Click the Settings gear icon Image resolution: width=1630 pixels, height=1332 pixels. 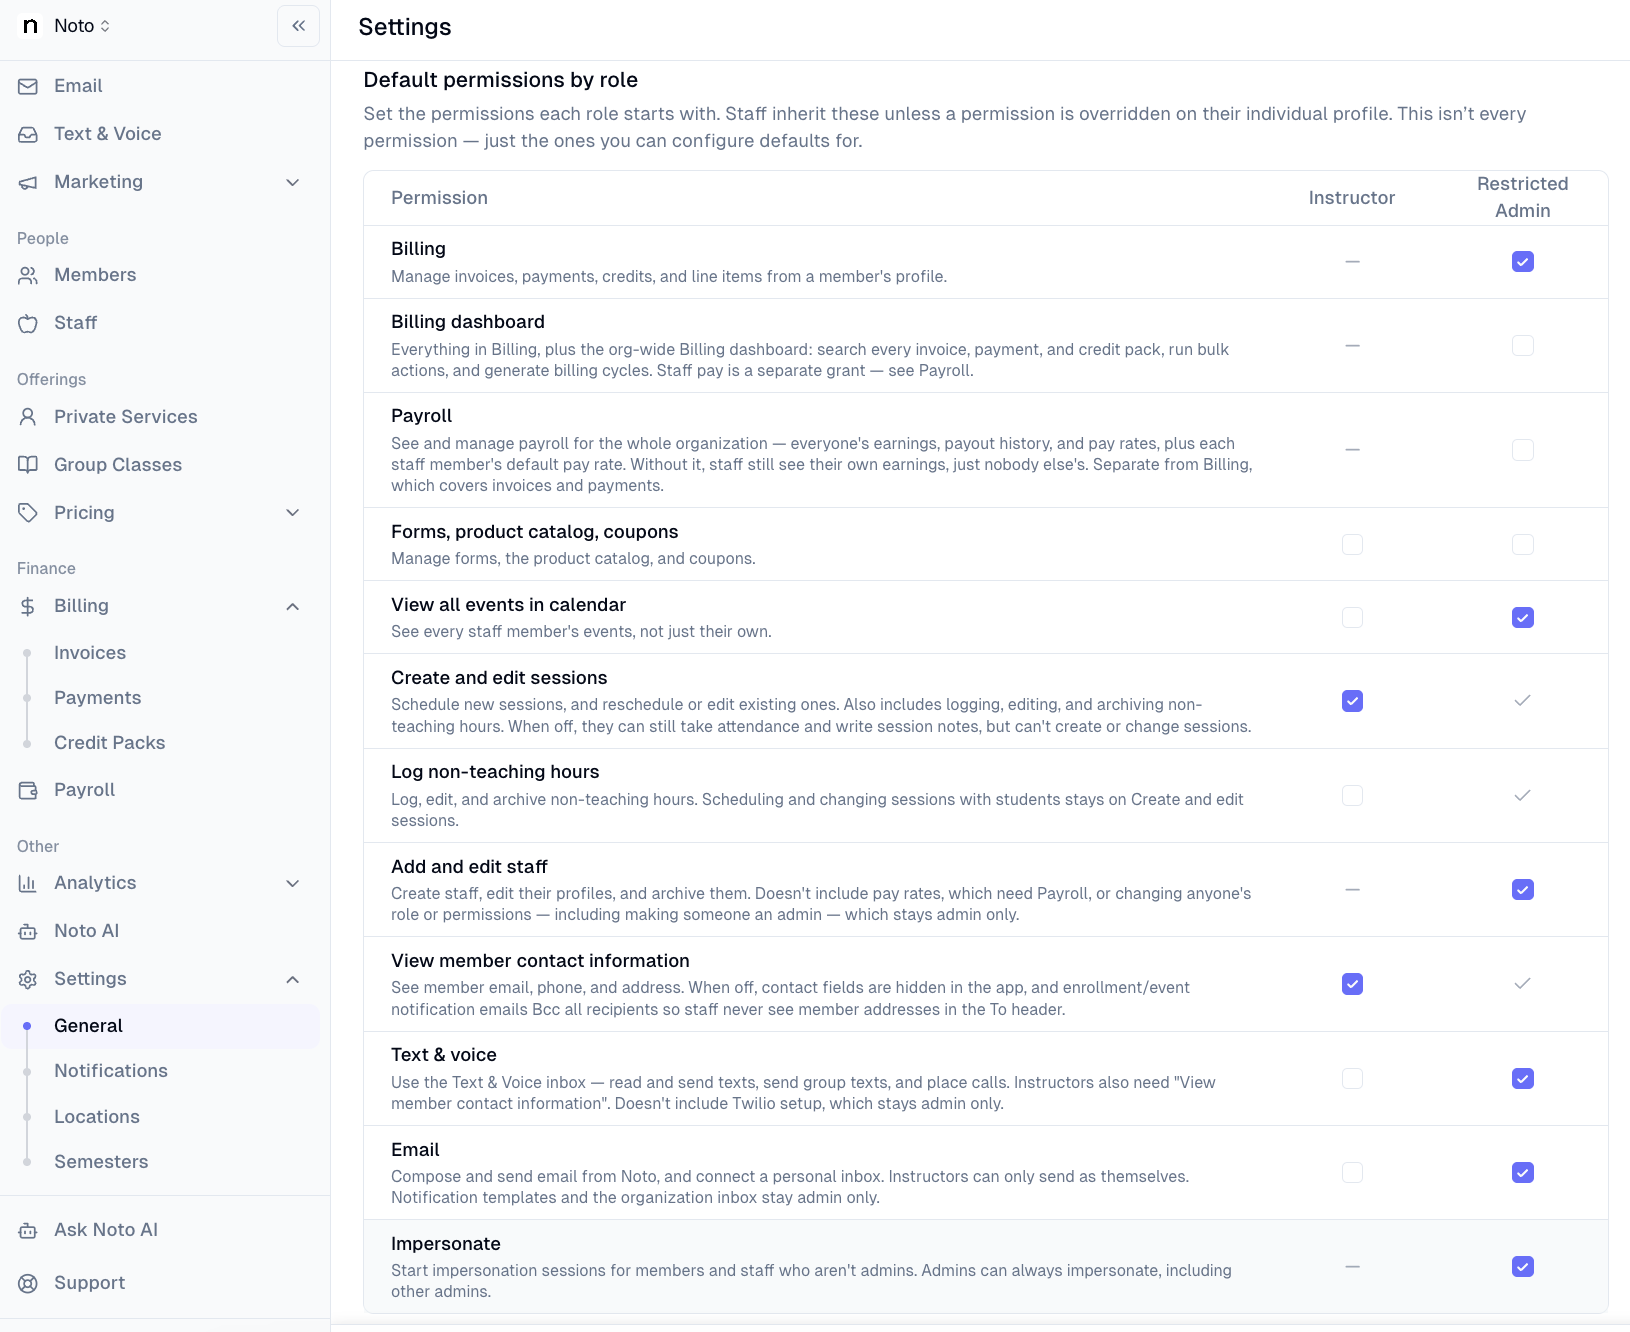[28, 979]
